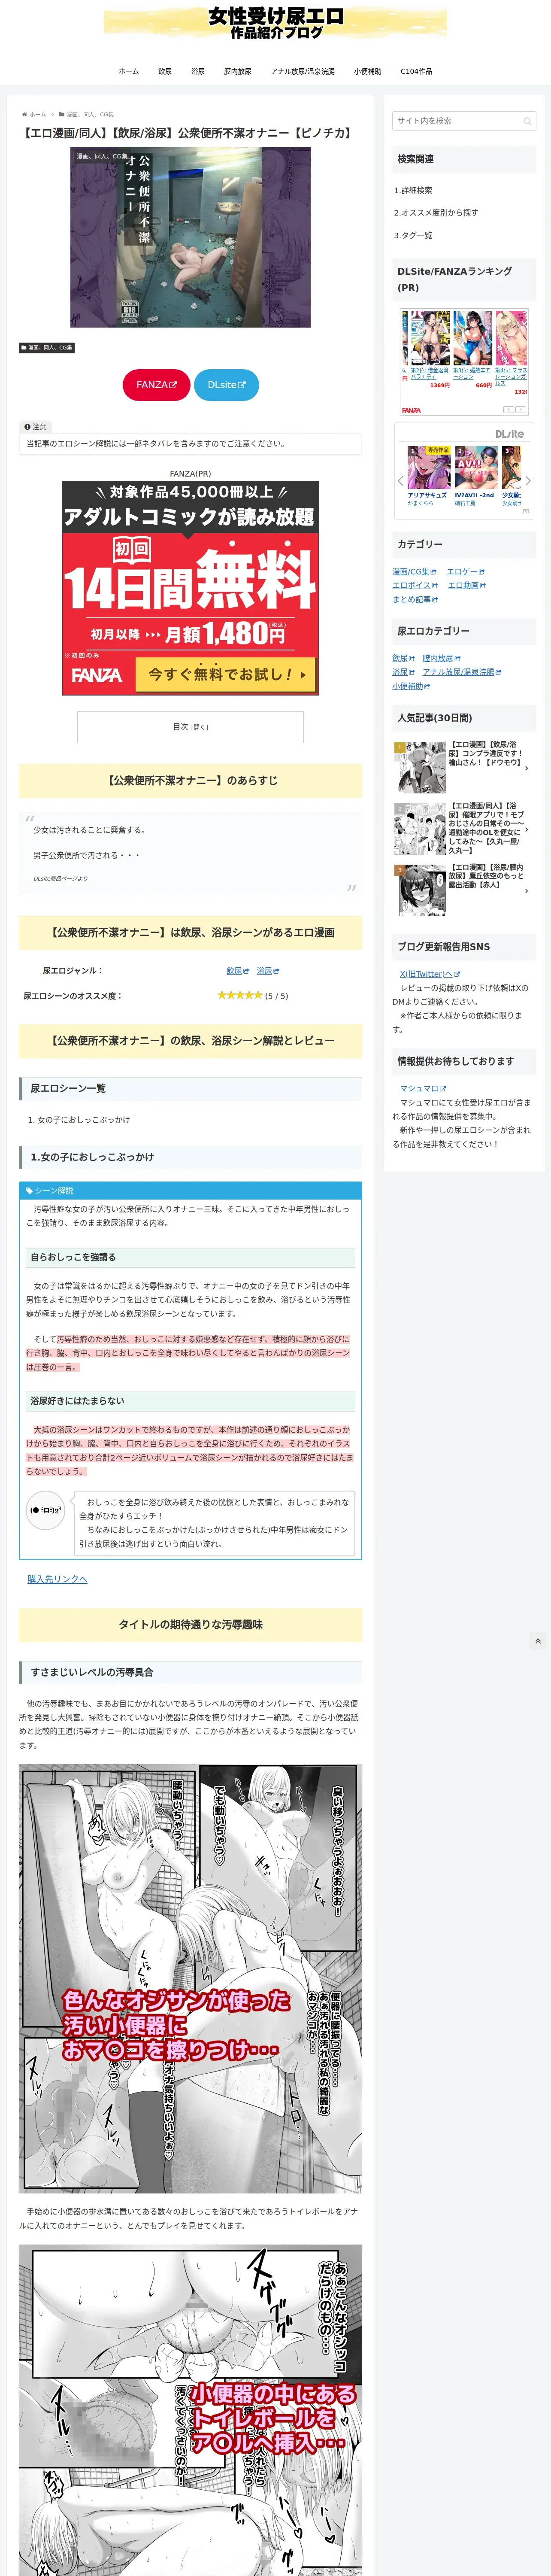The height and width of the screenshot is (2576, 551).
Task: Click the DLsite carousel right arrow
Action: pos(527,481)
